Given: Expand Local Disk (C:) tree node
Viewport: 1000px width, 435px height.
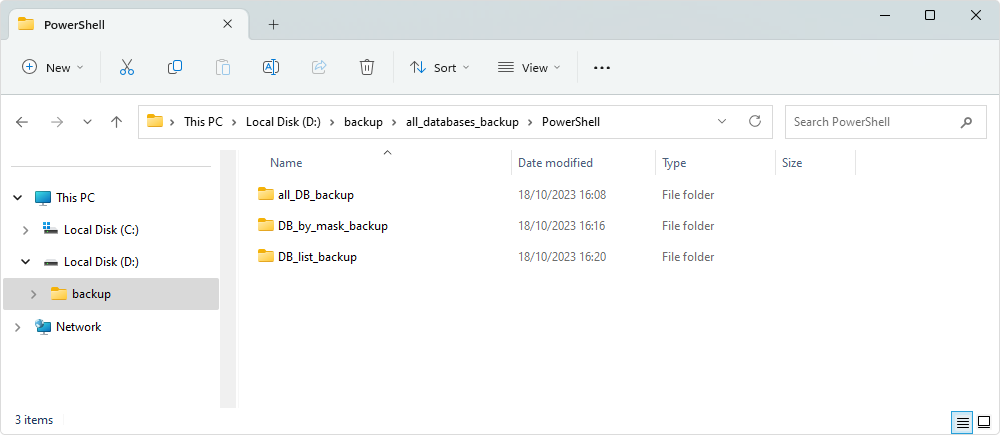Looking at the screenshot, I should [26, 230].
